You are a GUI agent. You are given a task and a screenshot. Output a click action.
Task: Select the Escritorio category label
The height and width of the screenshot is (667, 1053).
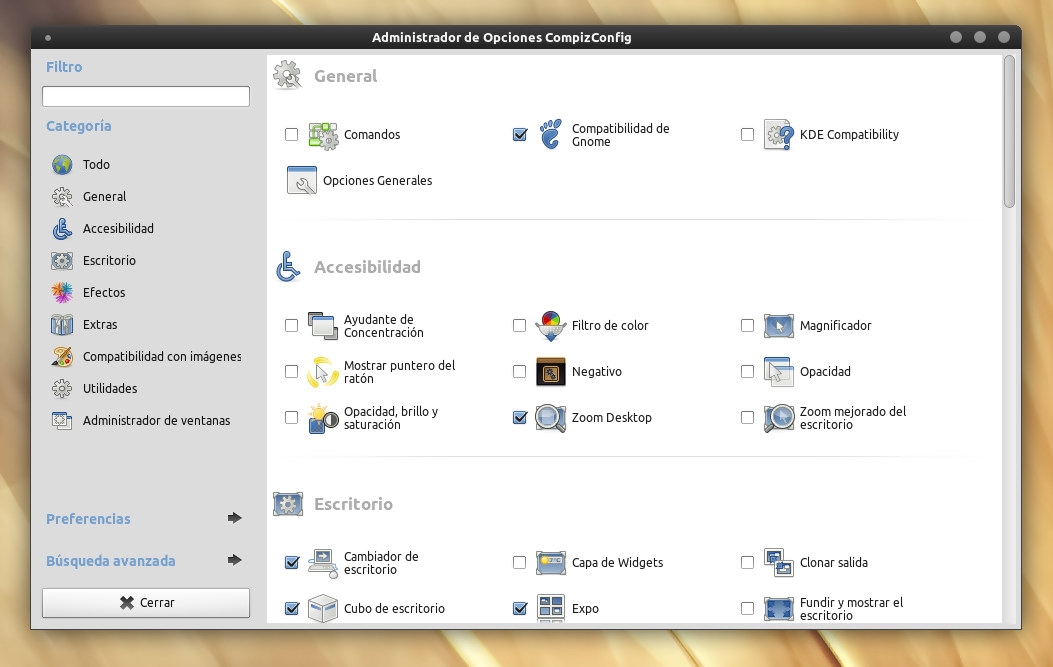[x=109, y=261]
